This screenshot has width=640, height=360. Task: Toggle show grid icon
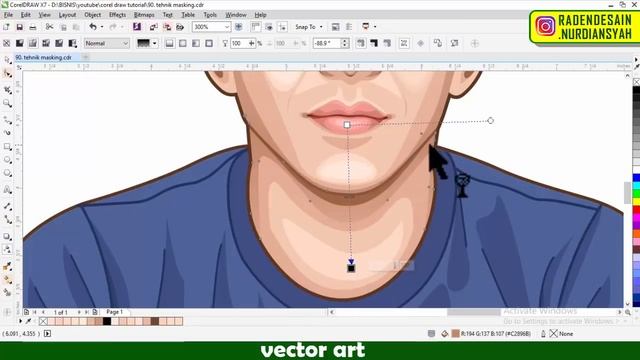(269, 27)
